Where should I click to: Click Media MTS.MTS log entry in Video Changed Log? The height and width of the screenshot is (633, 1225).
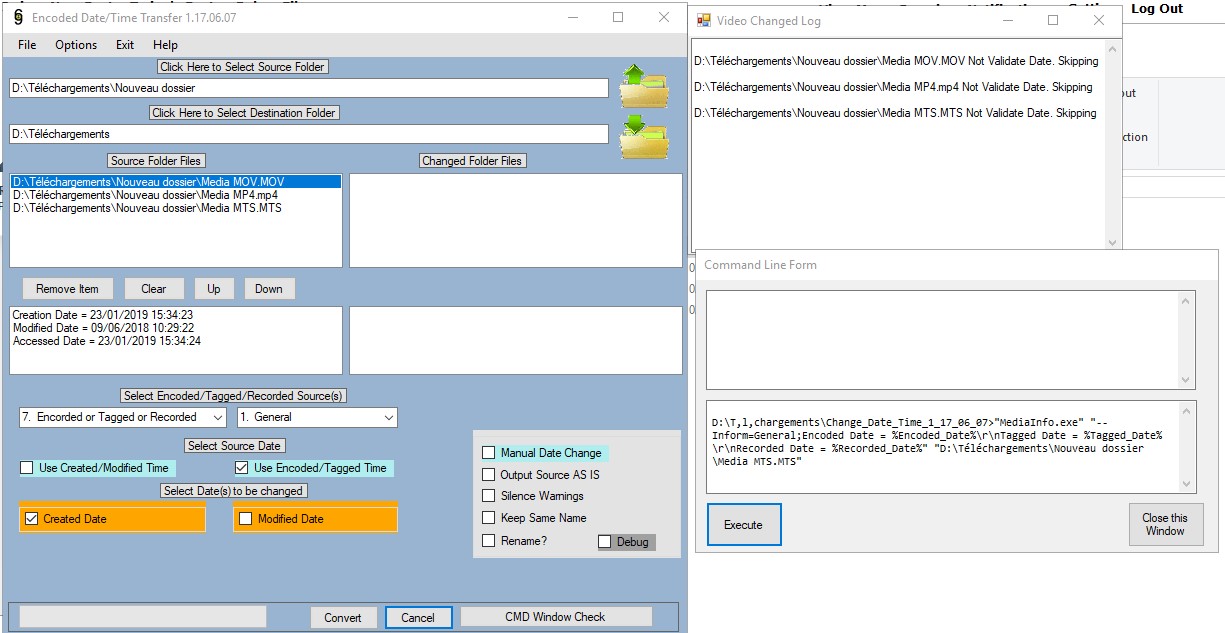pyautogui.click(x=895, y=113)
